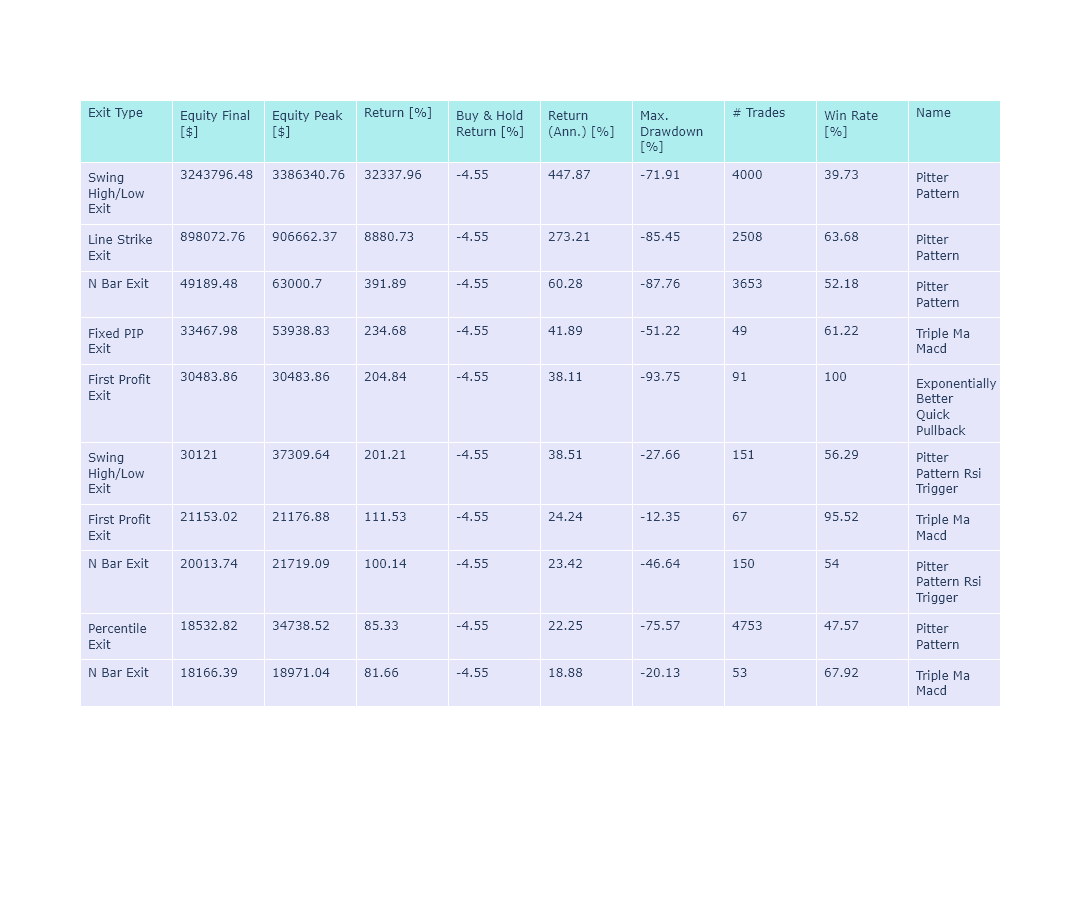
Task: Click win rate 61.22
Action: (841, 331)
